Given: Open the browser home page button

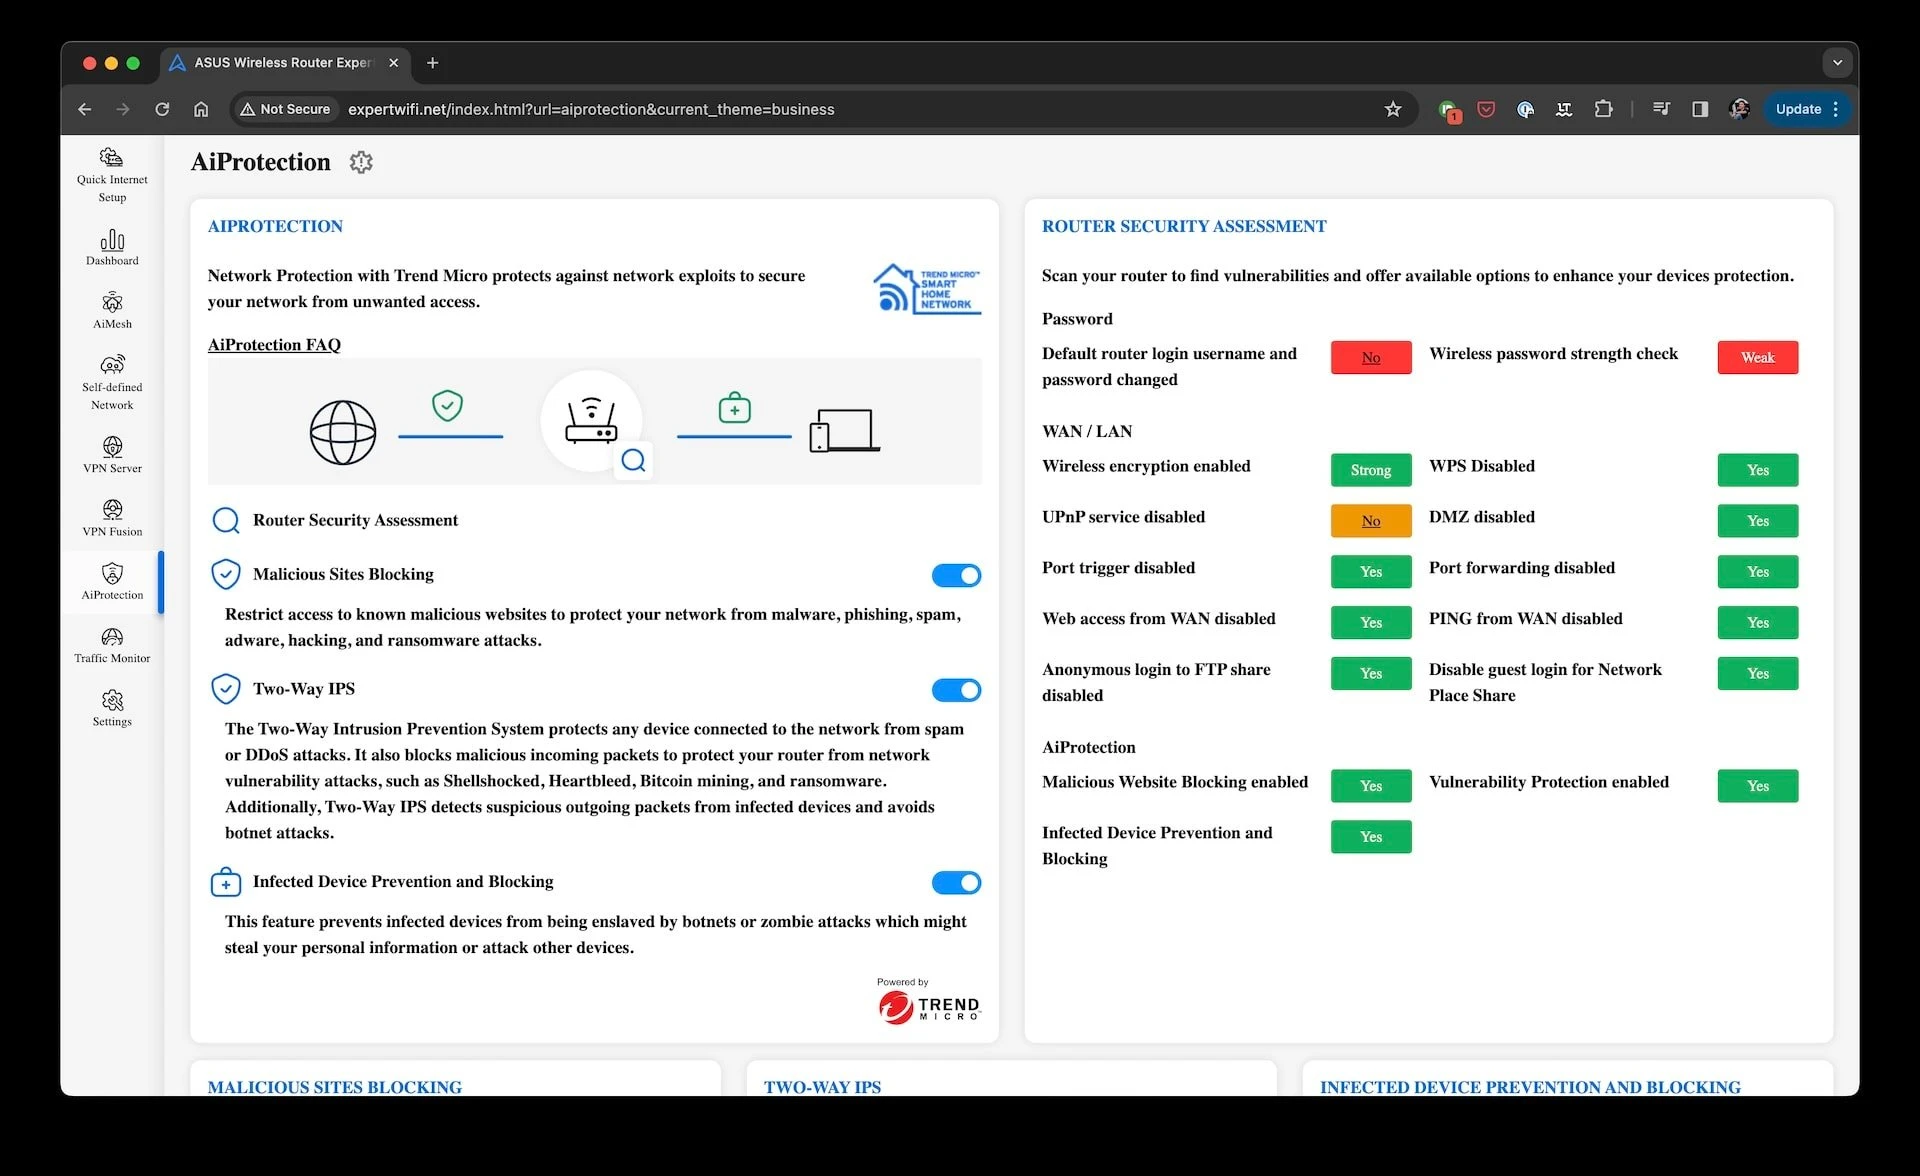Looking at the screenshot, I should (201, 109).
